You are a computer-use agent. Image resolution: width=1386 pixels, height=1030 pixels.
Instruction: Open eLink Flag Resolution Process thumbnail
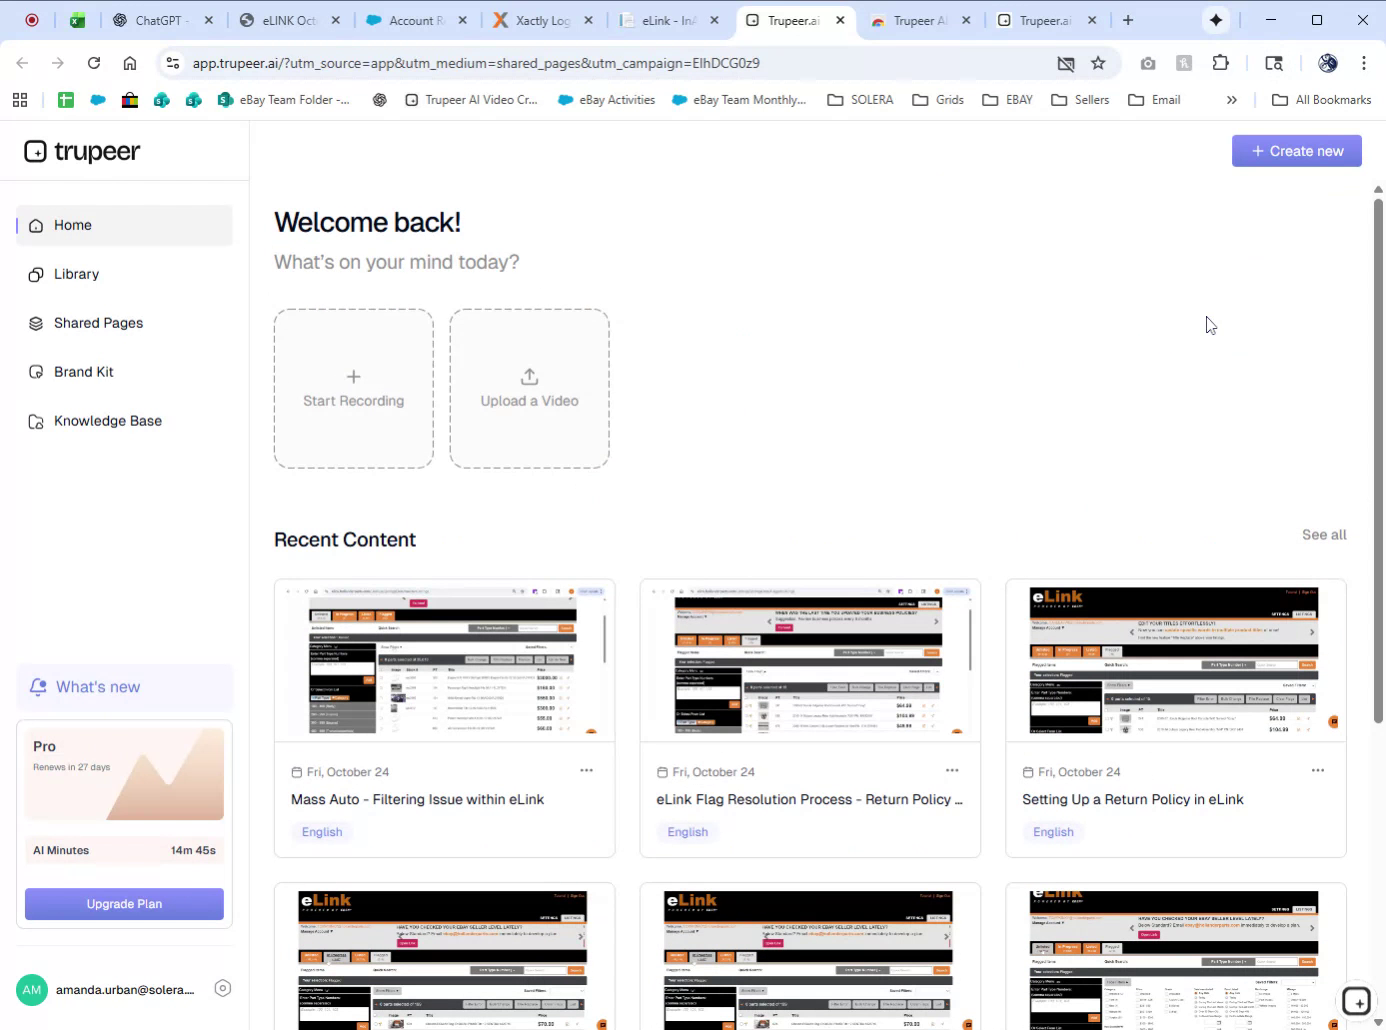pyautogui.click(x=810, y=661)
